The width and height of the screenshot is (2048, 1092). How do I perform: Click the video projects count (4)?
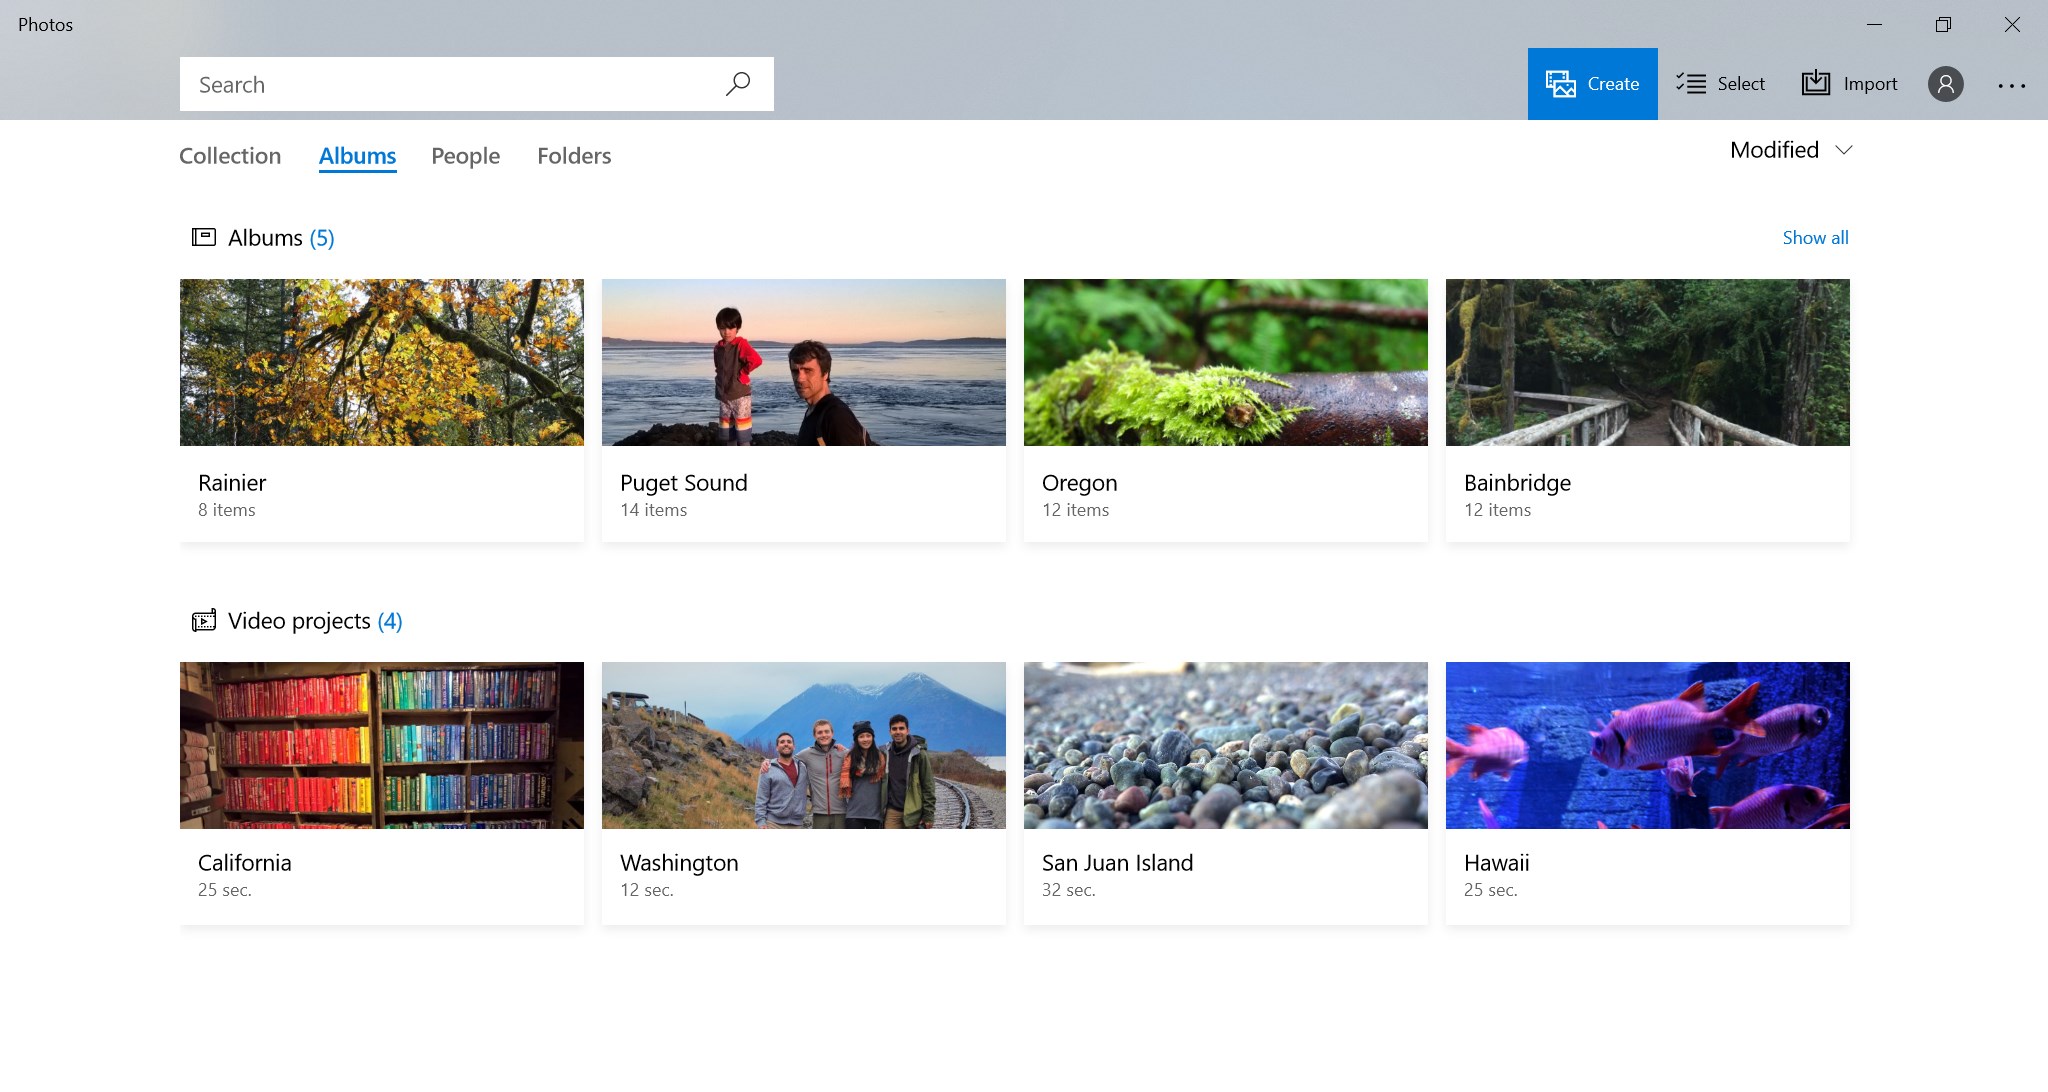tap(388, 621)
